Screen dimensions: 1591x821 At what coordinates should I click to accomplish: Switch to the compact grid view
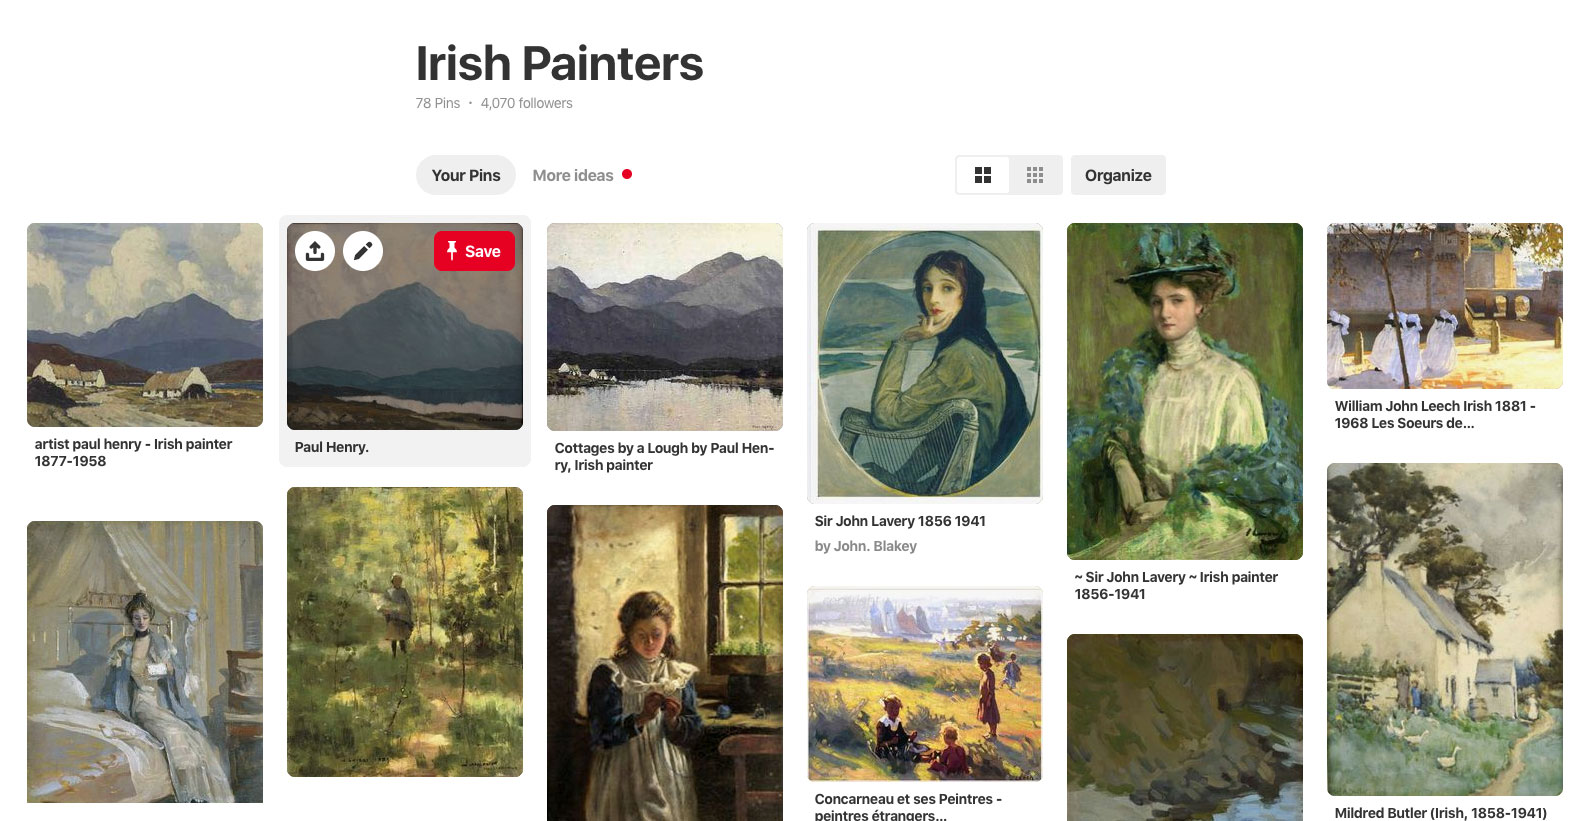pos(1035,175)
